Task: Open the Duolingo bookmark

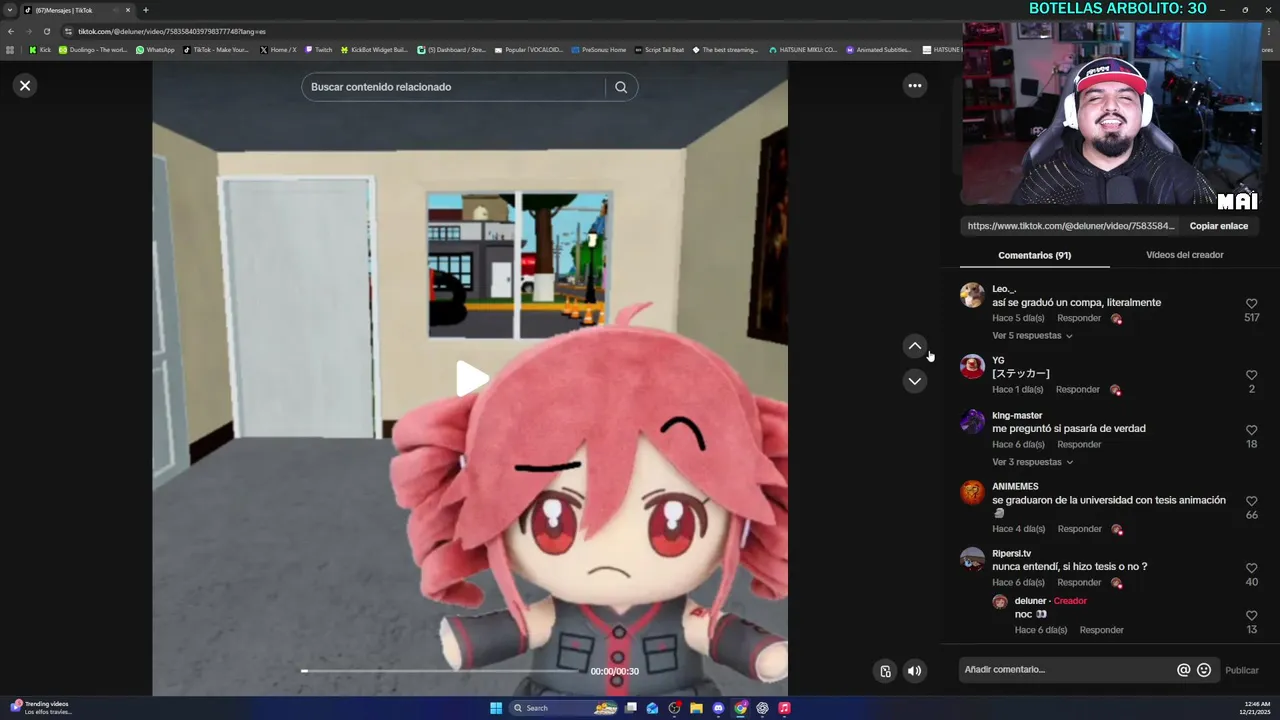Action: pyautogui.click(x=93, y=49)
